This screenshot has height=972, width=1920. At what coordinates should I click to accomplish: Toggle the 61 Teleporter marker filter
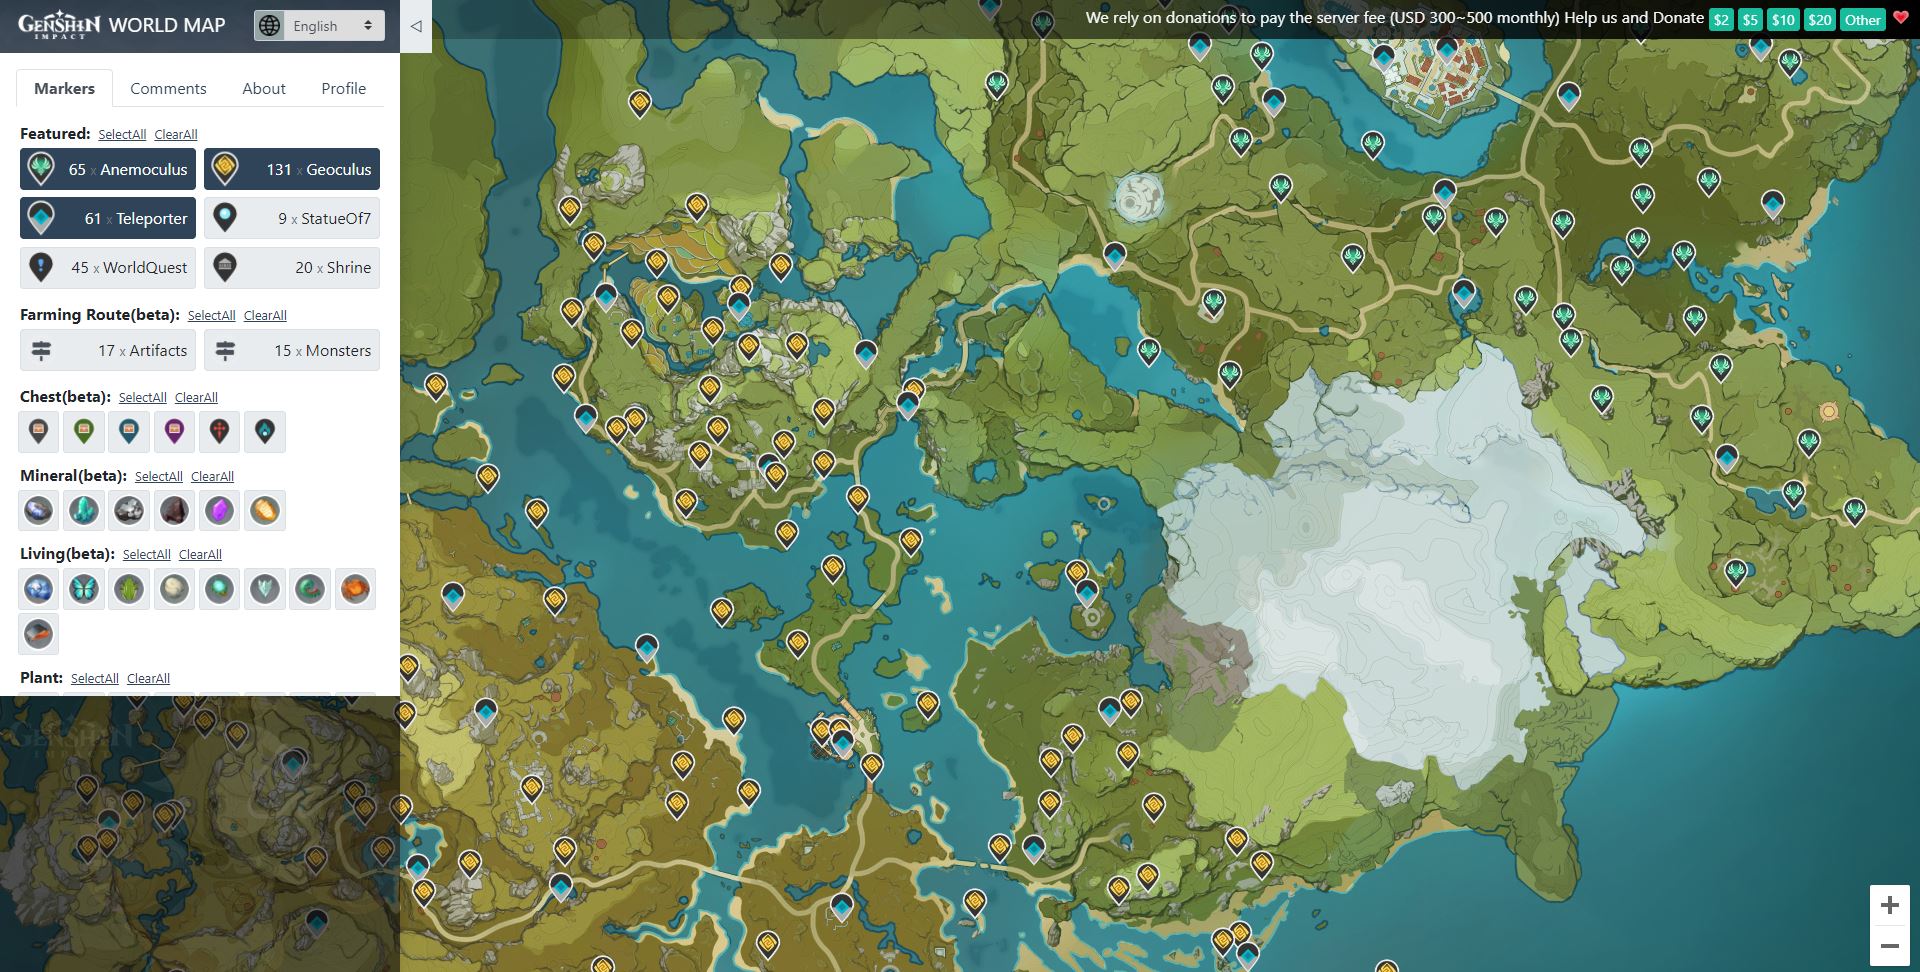tap(108, 218)
